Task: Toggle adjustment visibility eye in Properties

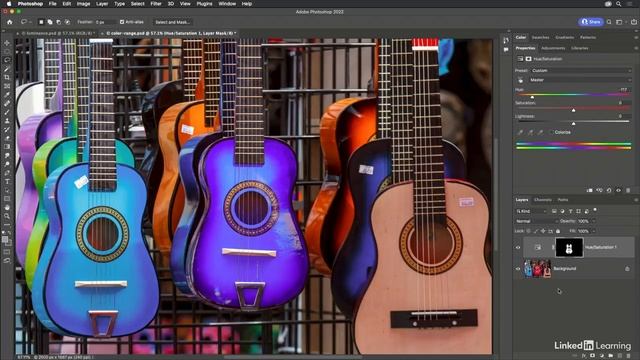Action: click(x=618, y=190)
